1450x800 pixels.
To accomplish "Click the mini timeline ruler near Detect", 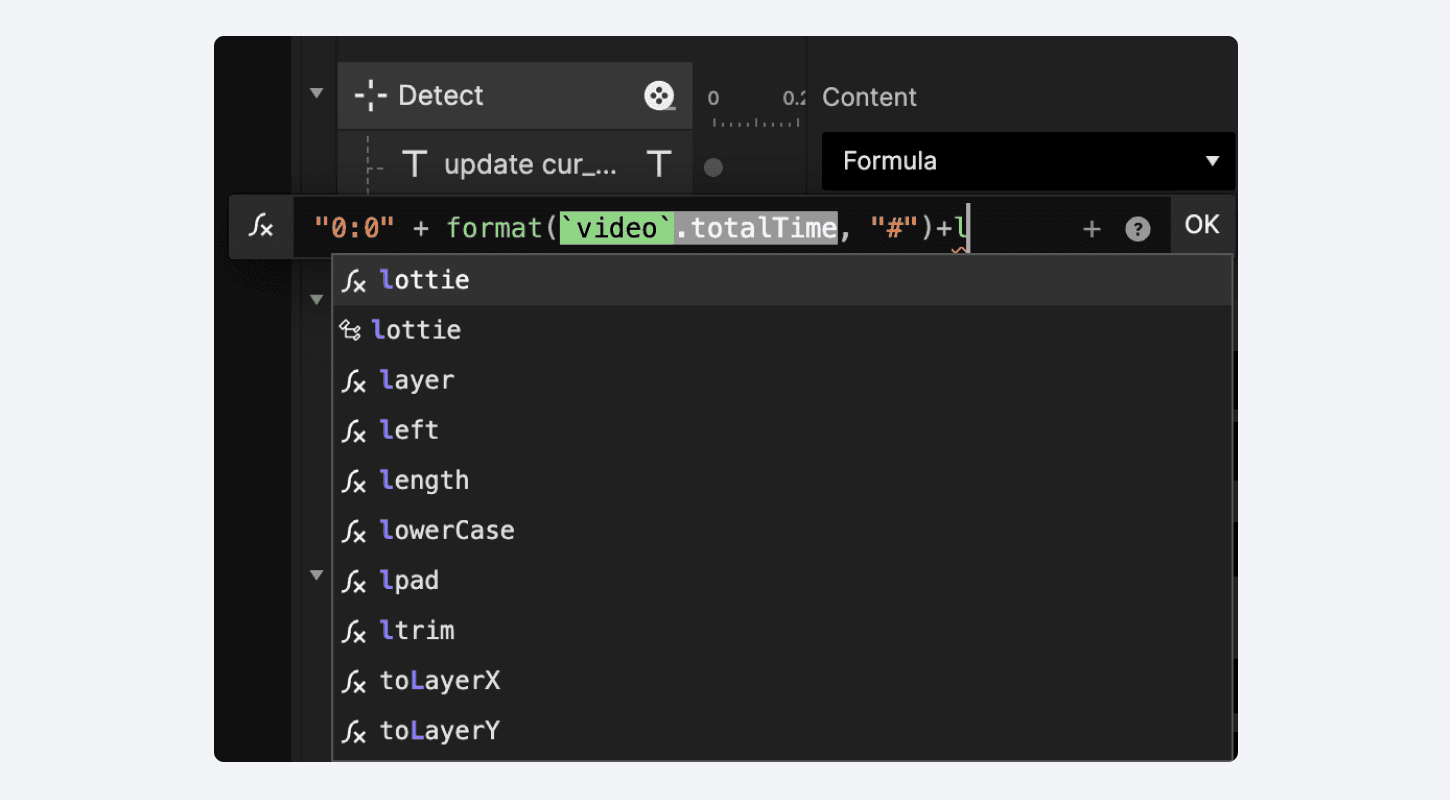I will click(x=755, y=118).
